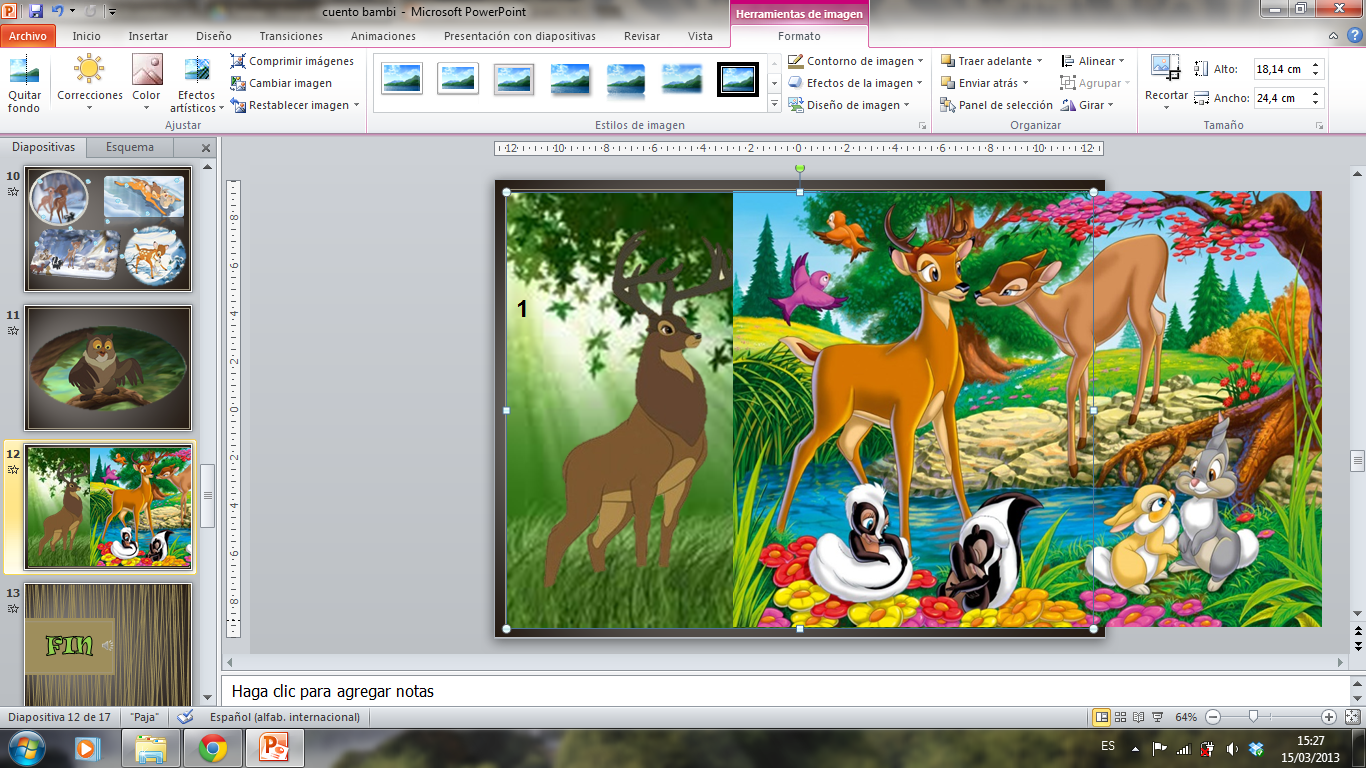Switch to Esquema pane tab
This screenshot has height=768, width=1366.
[x=130, y=147]
